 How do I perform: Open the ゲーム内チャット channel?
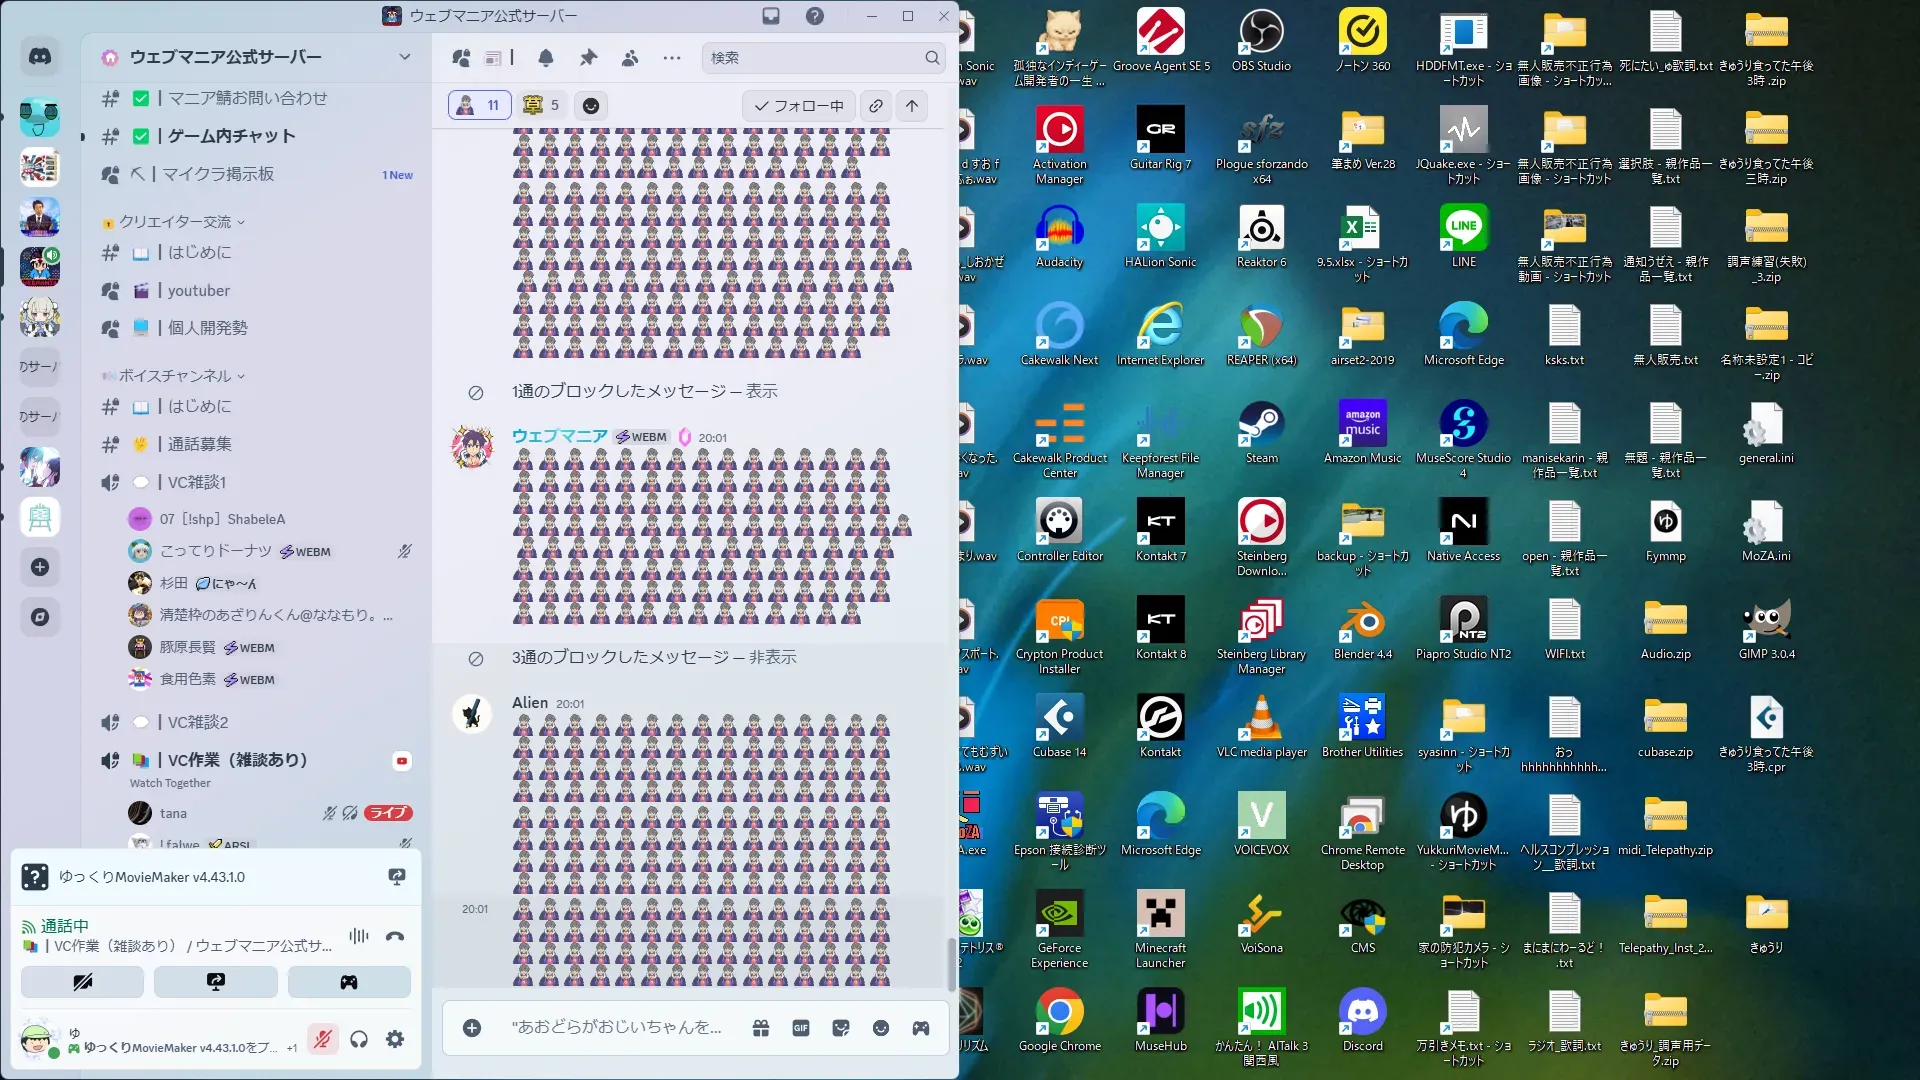coord(231,136)
